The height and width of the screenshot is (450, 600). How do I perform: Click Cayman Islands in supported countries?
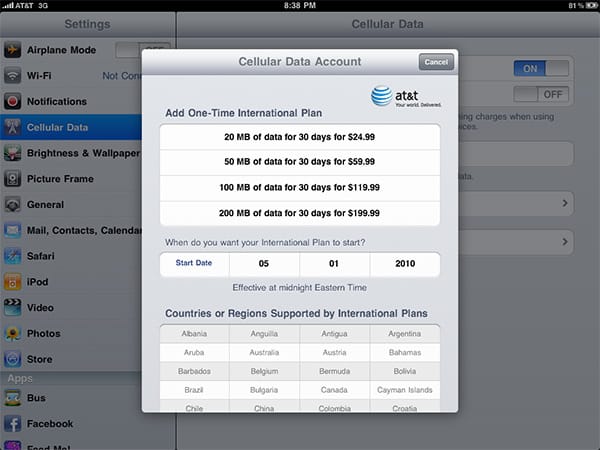click(x=405, y=390)
